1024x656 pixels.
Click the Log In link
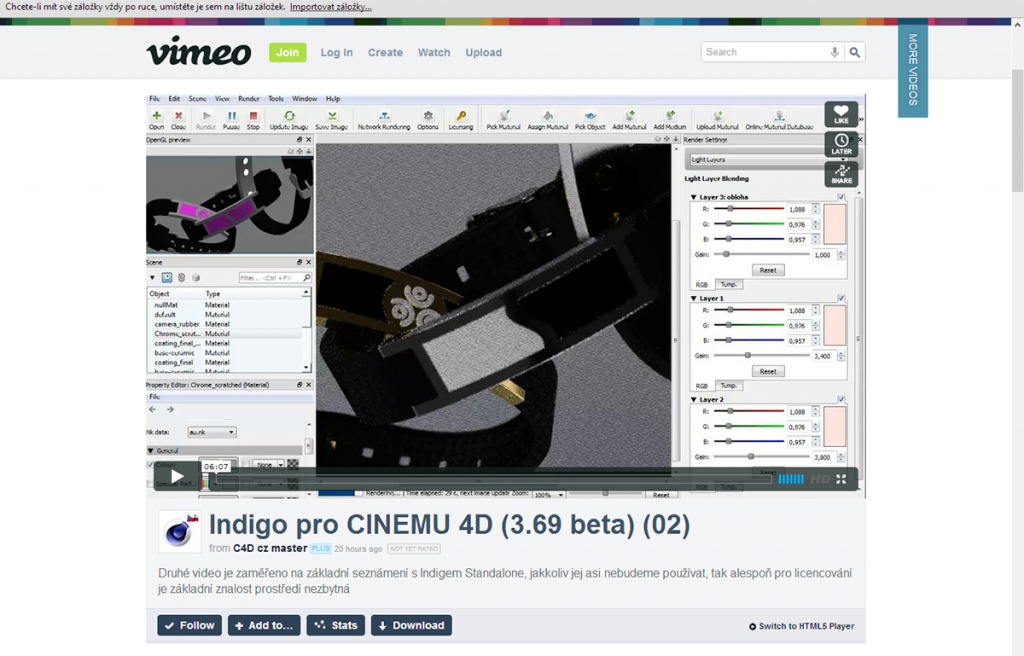[x=336, y=53]
